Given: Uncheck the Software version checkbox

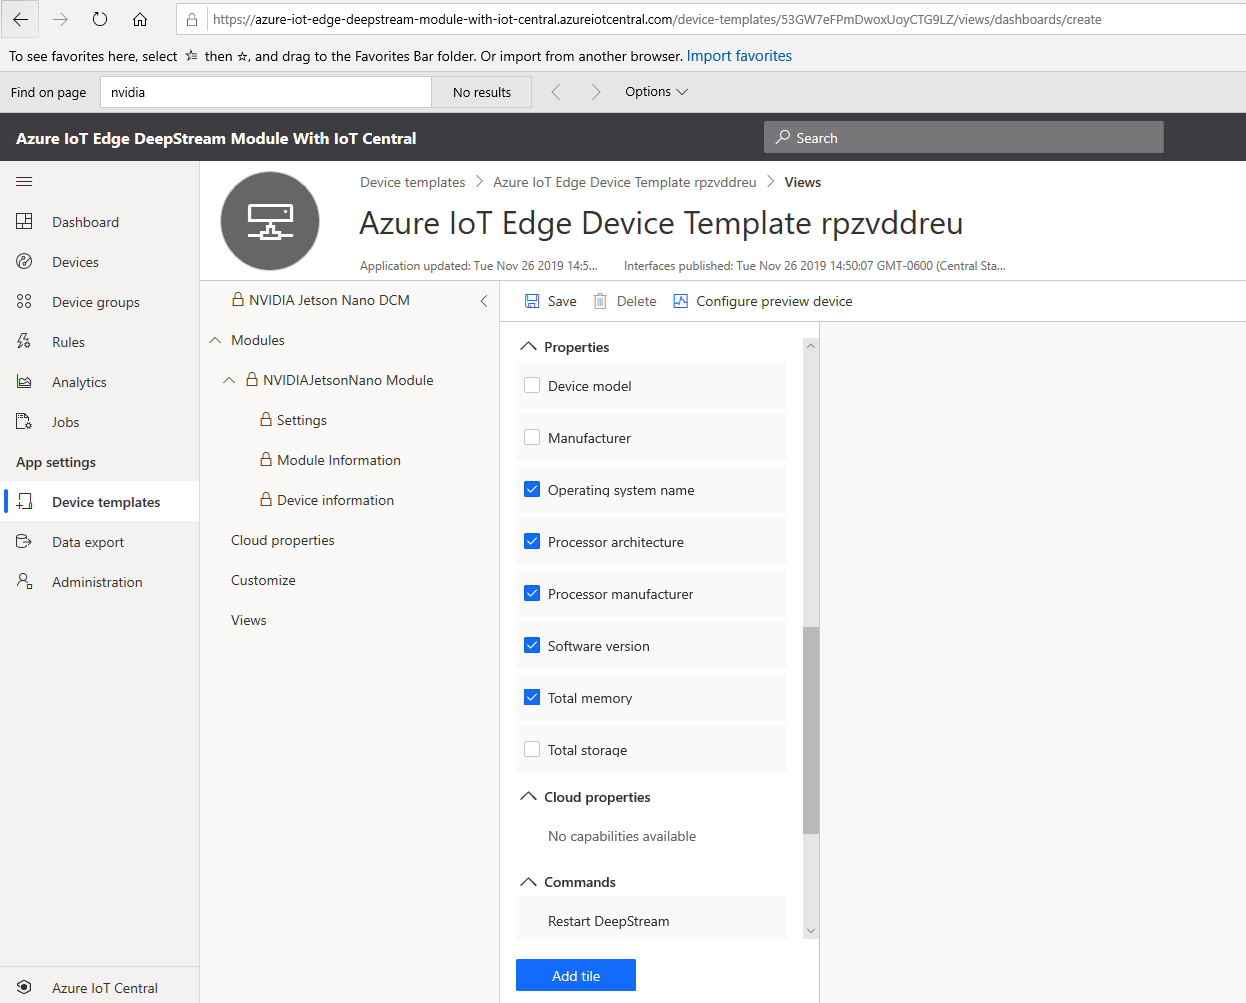Looking at the screenshot, I should pos(532,645).
